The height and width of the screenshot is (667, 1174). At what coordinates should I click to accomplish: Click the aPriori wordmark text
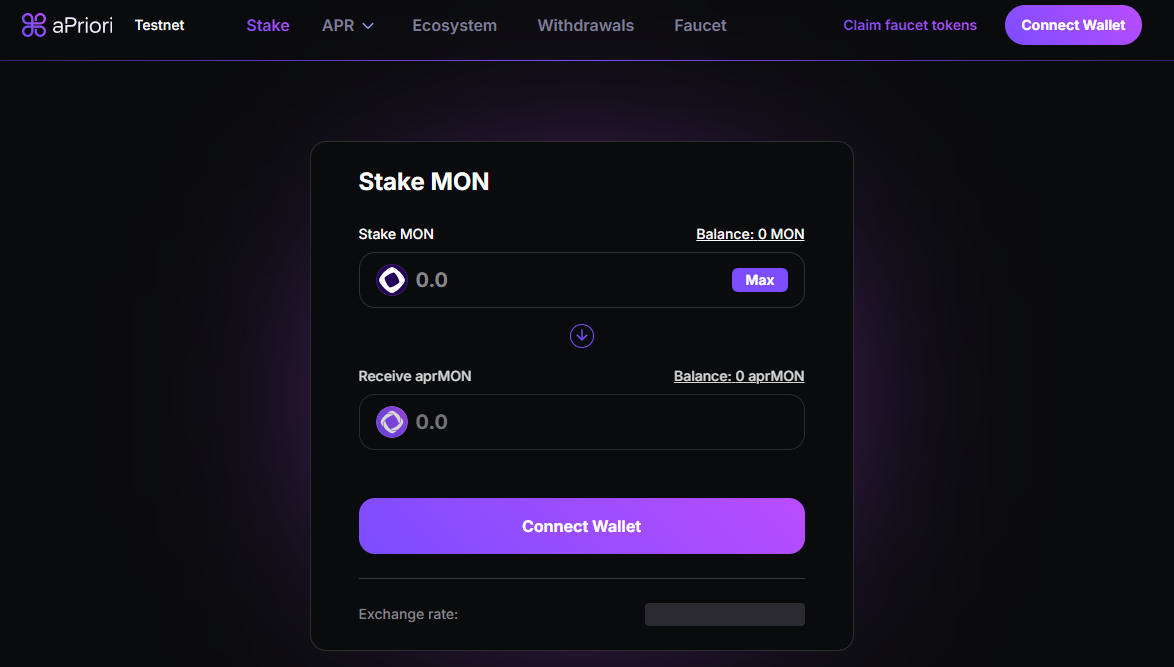click(85, 24)
